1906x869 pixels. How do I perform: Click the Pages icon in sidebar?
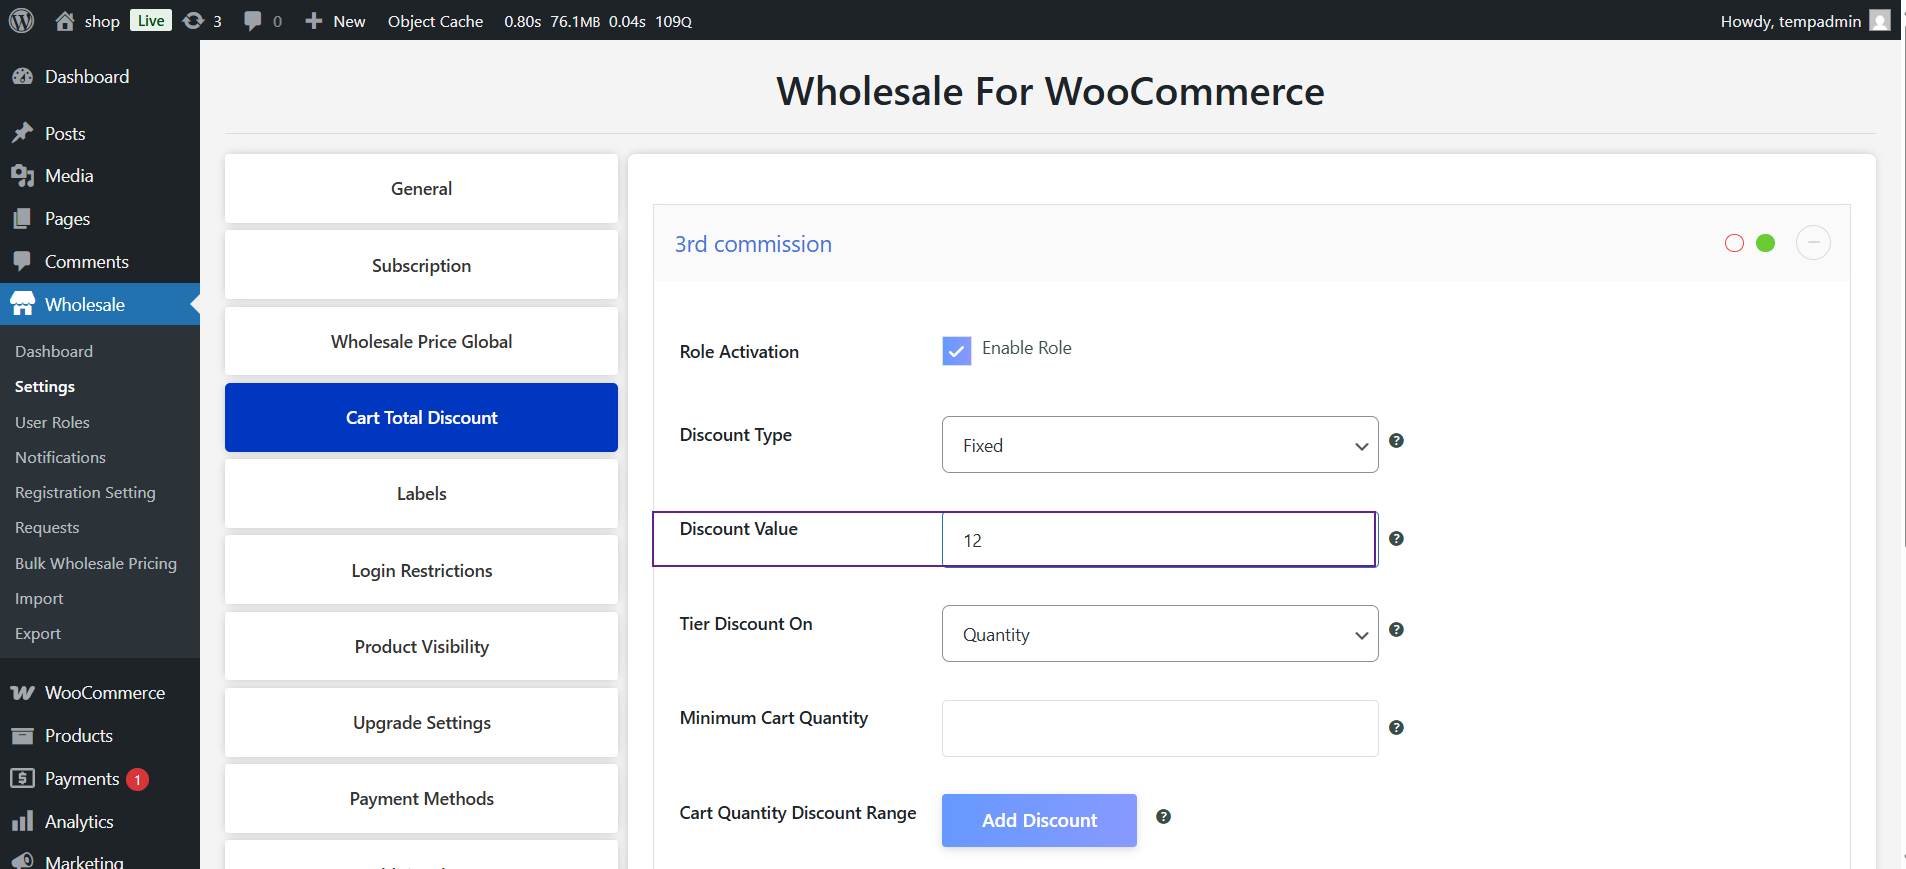(x=22, y=219)
